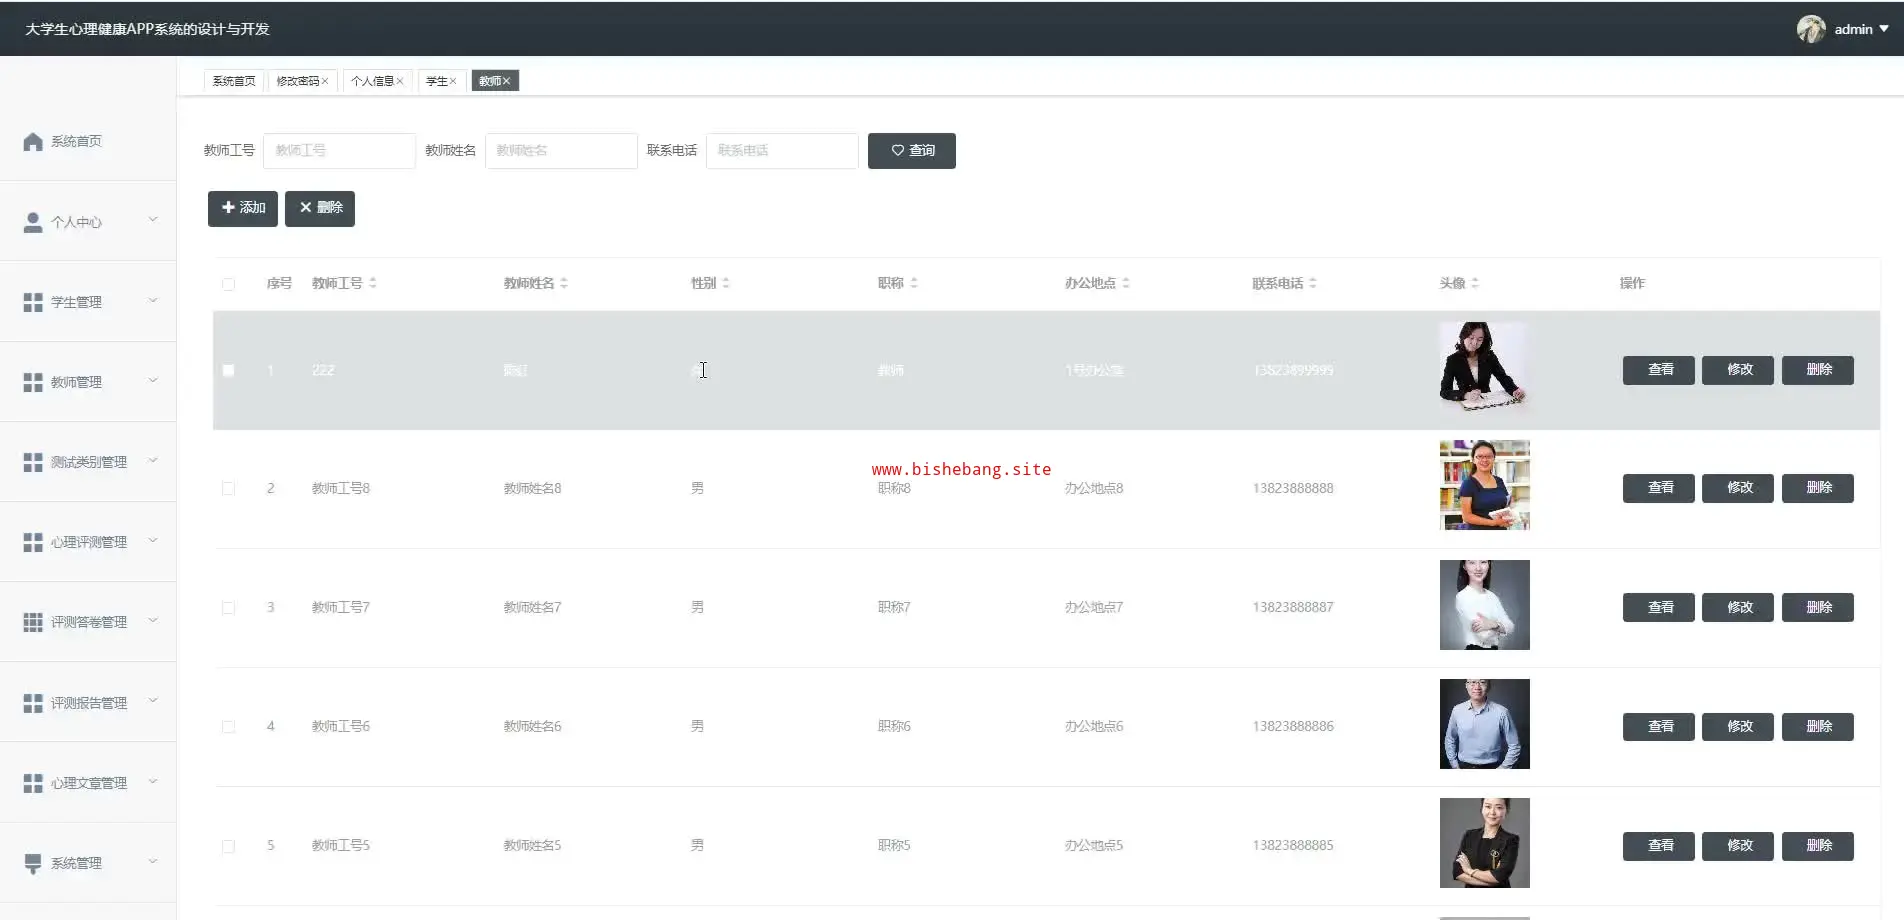Click the 教师管理 grid icon
Image resolution: width=1904 pixels, height=920 pixels.
(33, 382)
